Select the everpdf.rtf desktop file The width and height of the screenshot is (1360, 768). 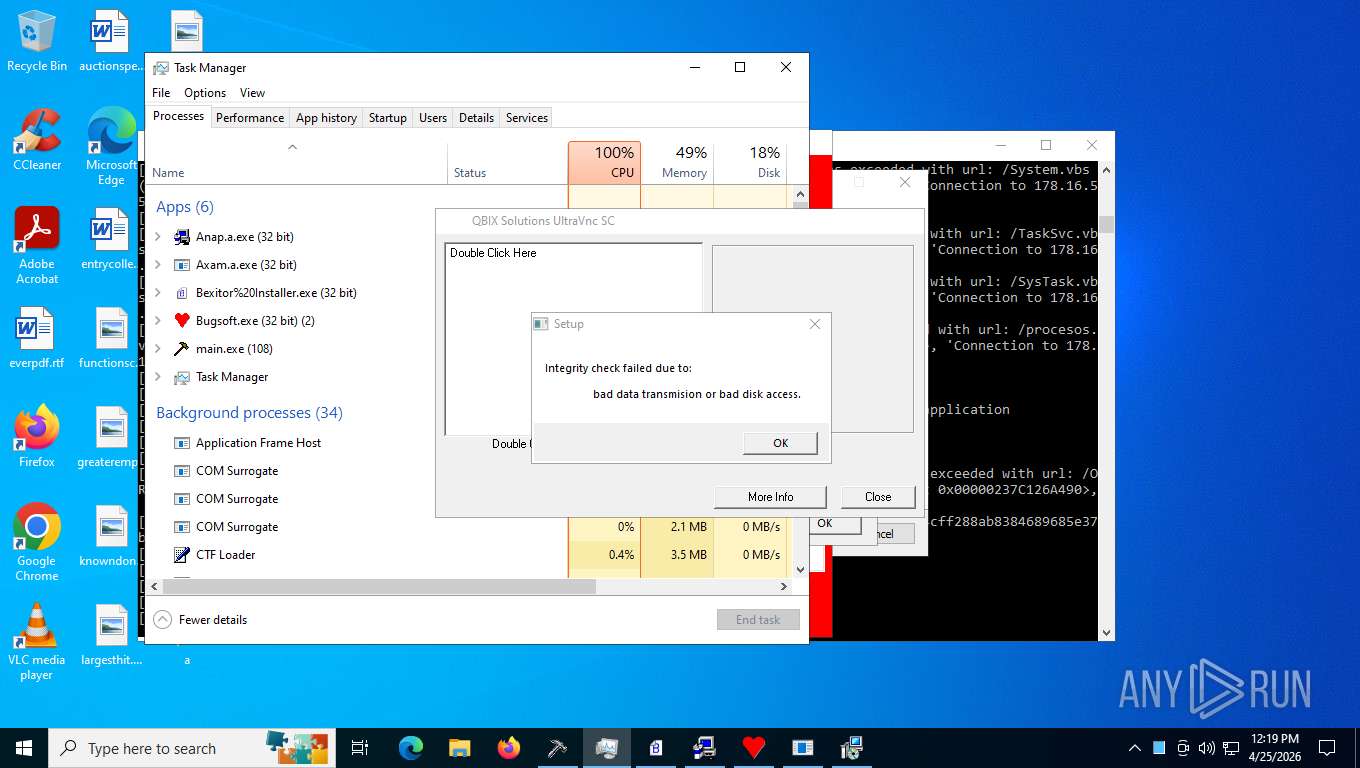37,338
